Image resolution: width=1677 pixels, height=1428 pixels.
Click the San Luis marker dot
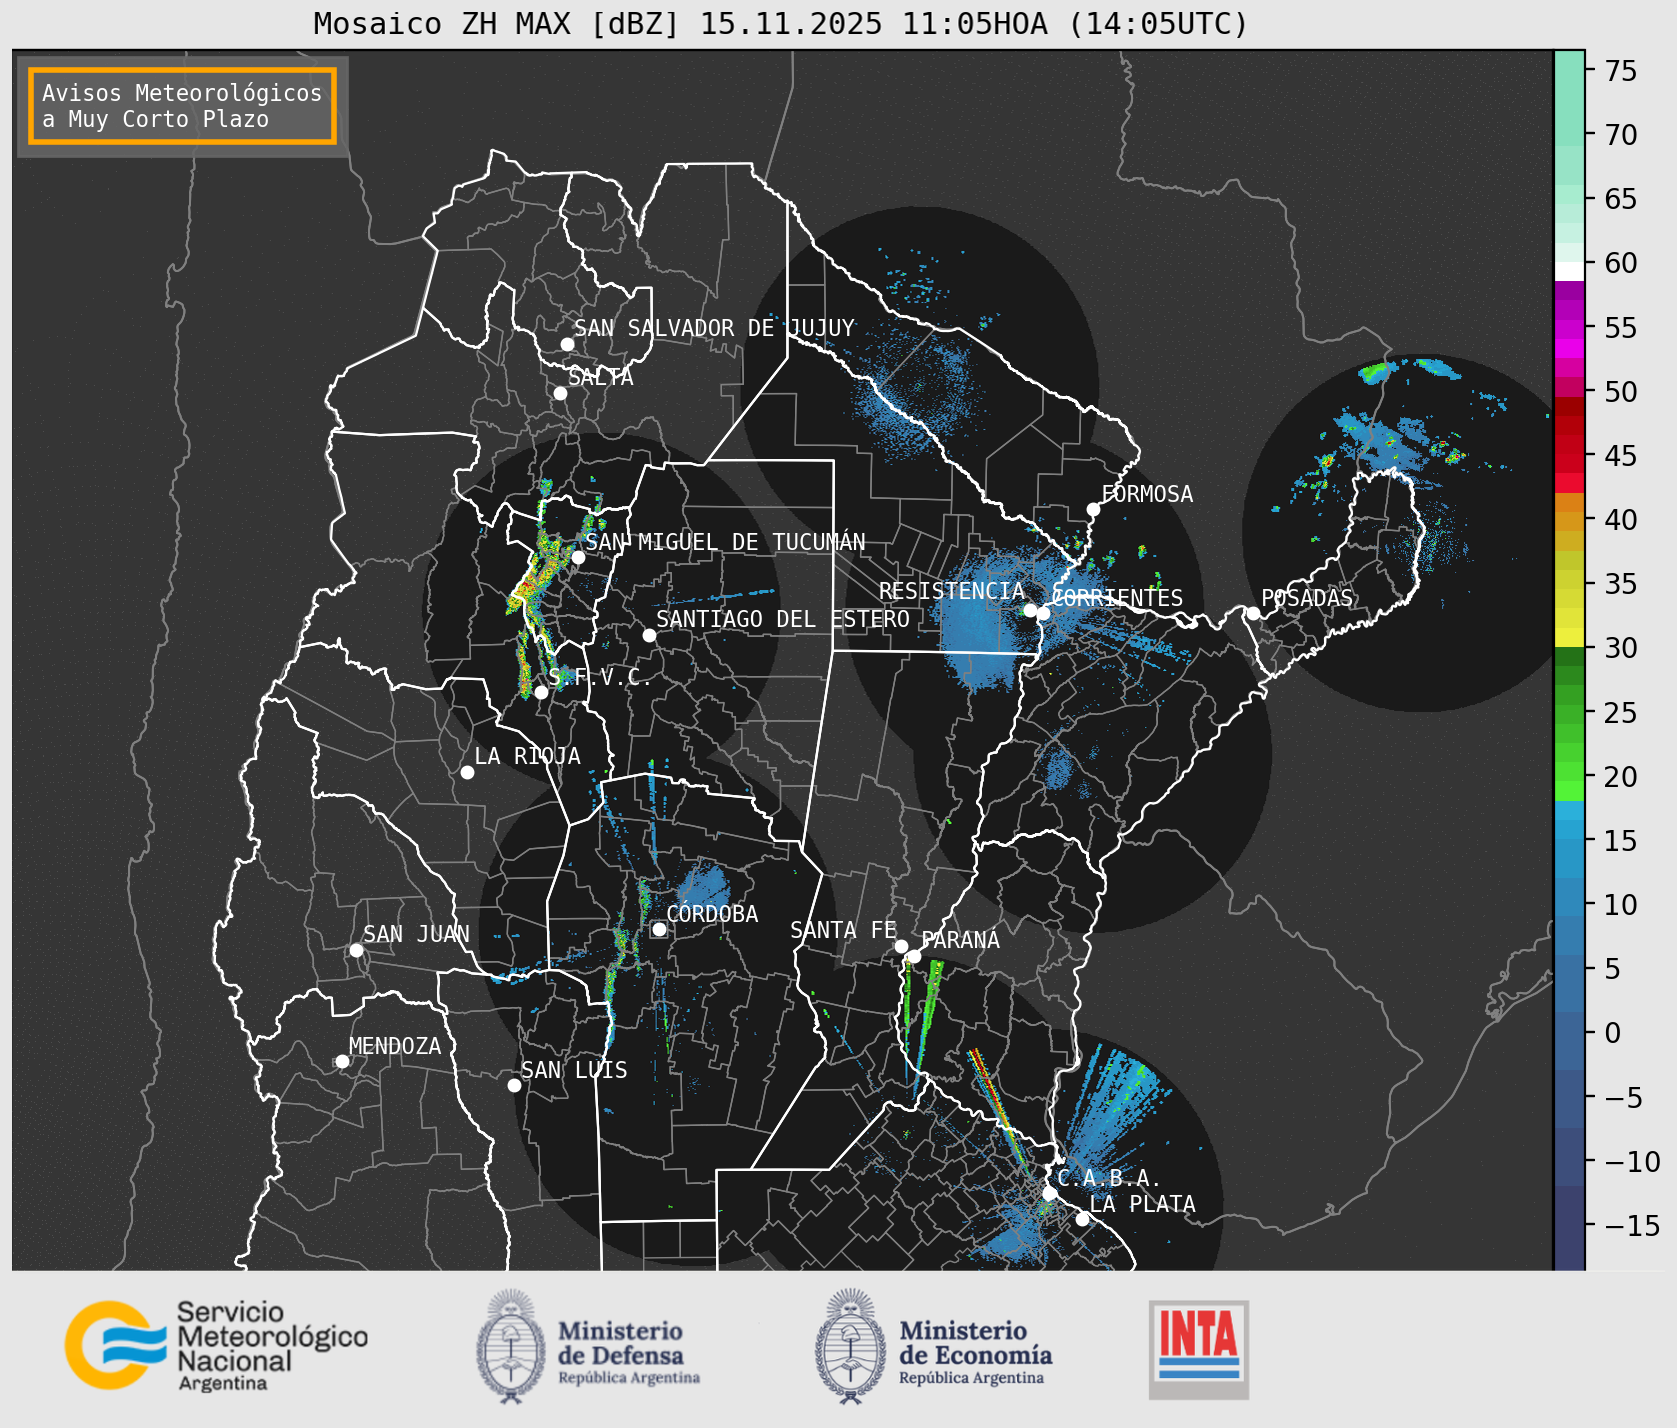click(514, 1085)
